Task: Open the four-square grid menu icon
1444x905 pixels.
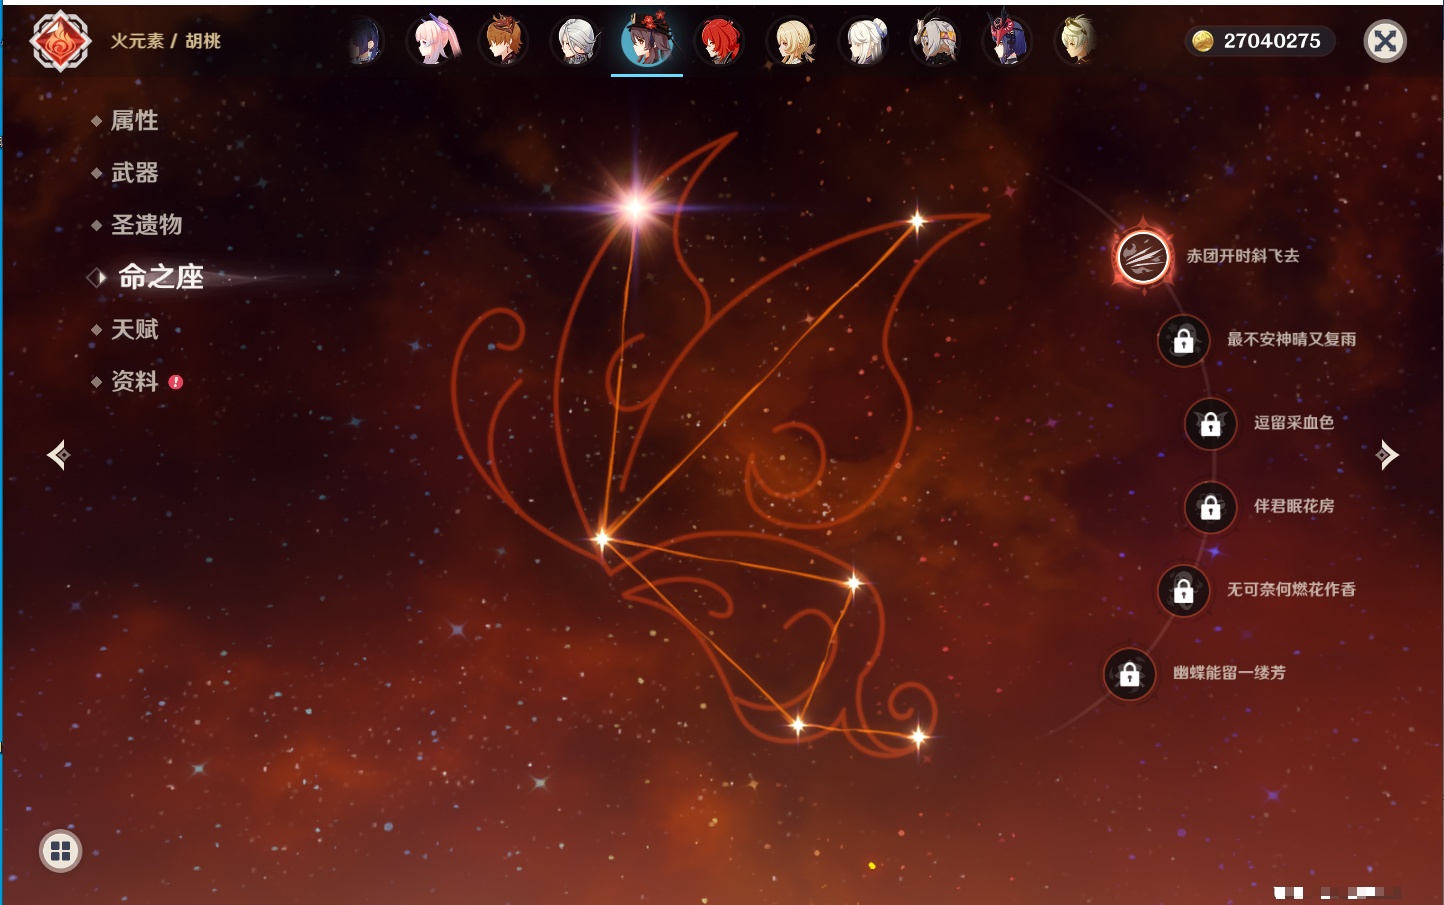Action: click(61, 851)
